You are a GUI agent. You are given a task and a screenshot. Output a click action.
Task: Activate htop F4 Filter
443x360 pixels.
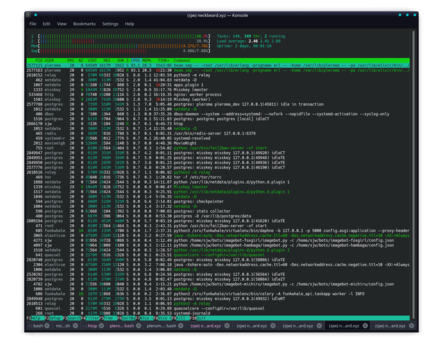[90, 318]
